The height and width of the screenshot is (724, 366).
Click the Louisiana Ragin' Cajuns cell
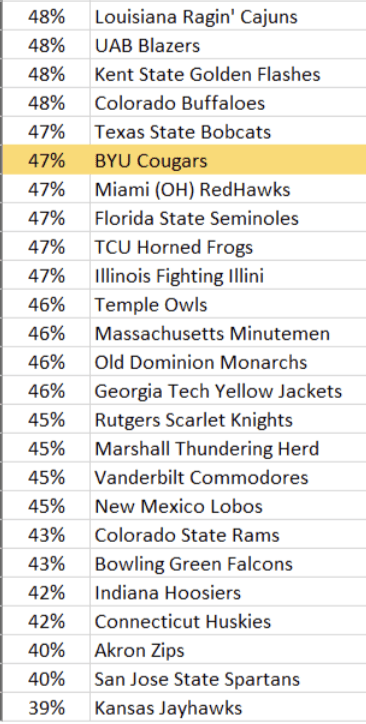coord(228,17)
